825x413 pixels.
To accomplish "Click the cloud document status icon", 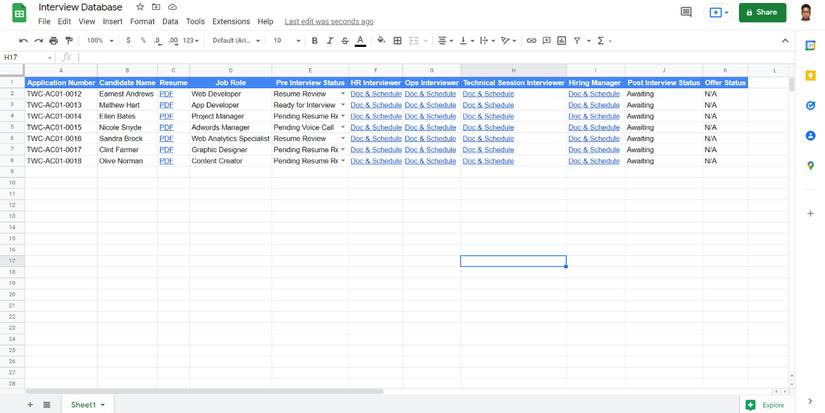I will (173, 7).
